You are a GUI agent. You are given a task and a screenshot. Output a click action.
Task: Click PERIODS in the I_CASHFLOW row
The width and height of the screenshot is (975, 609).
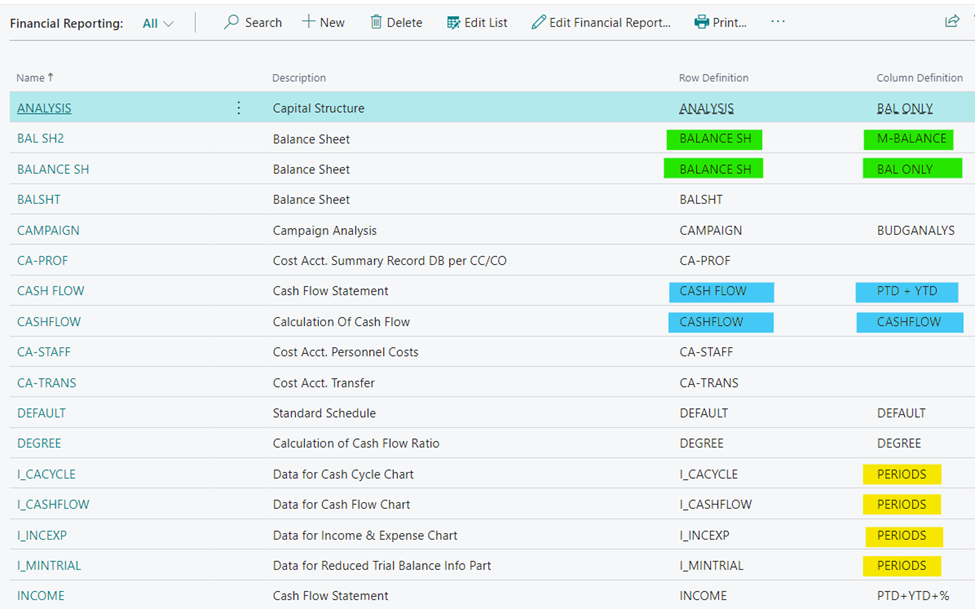point(902,504)
